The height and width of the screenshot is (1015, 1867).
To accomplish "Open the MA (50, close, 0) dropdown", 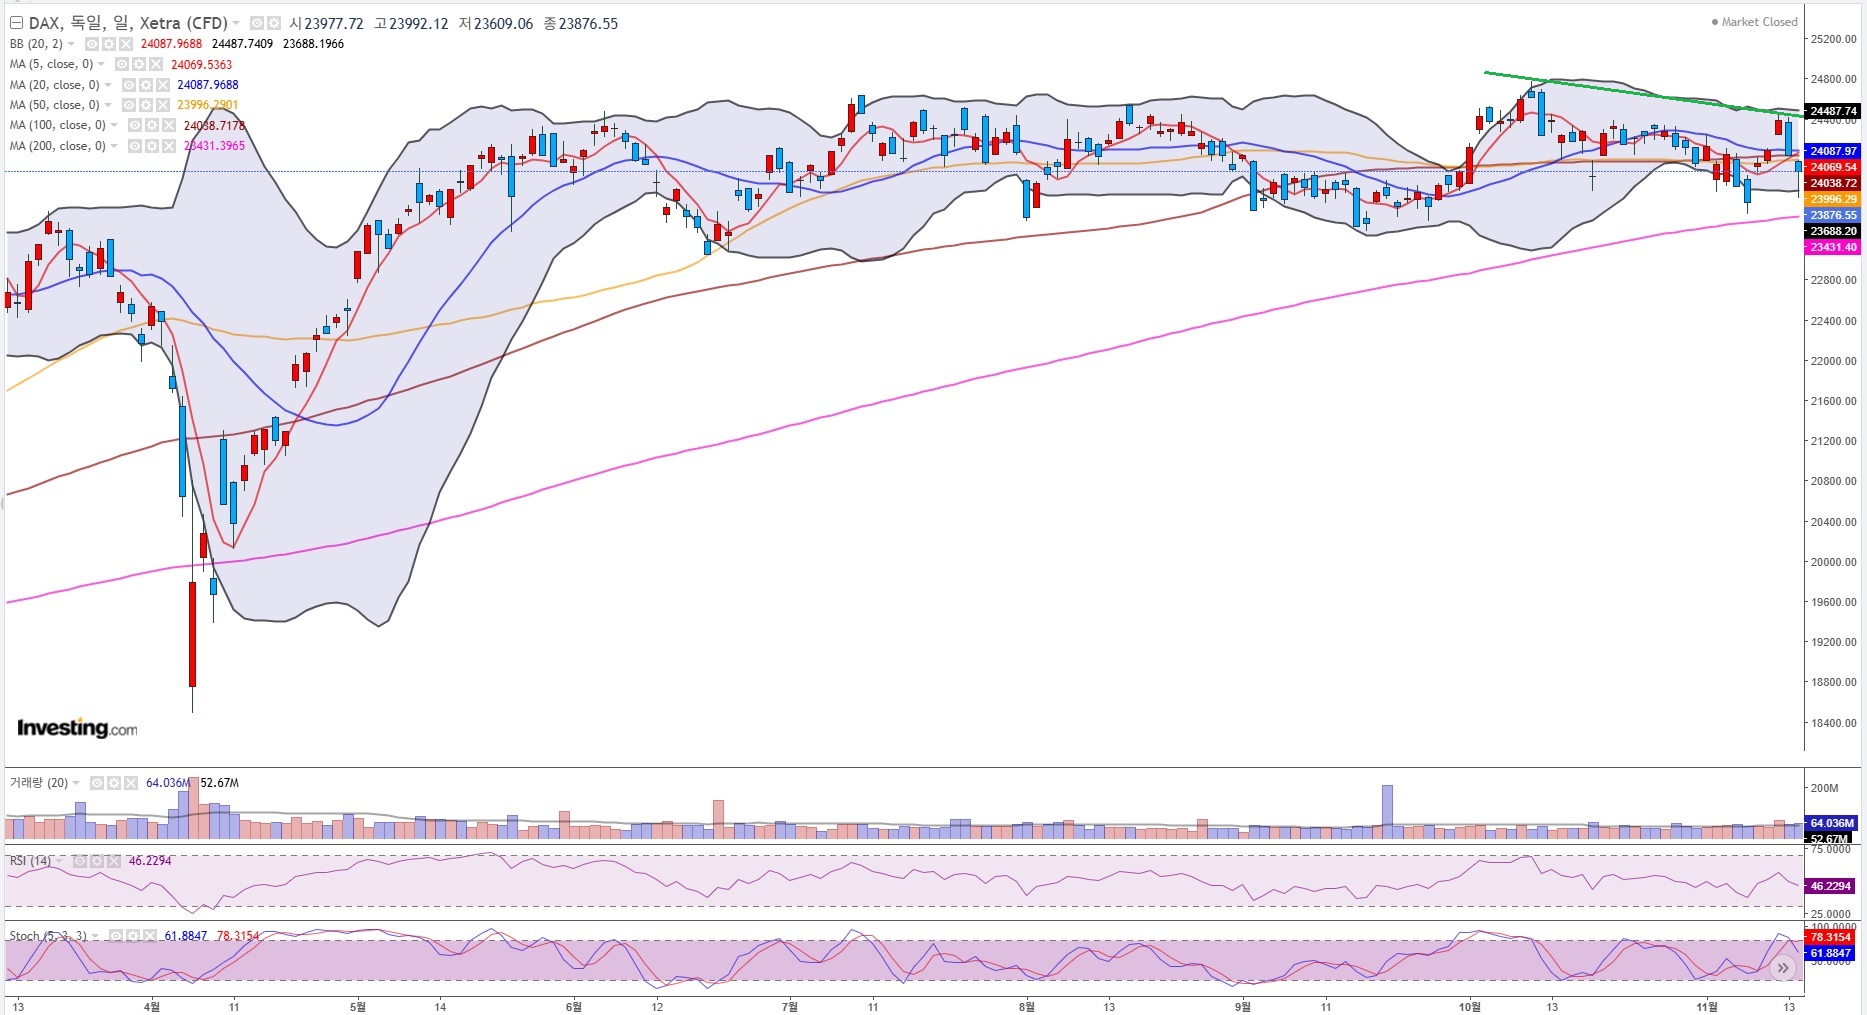I will pos(108,105).
